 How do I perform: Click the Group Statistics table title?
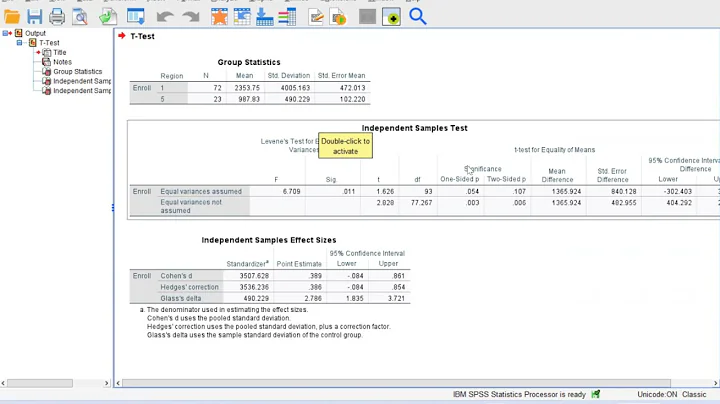[249, 62]
